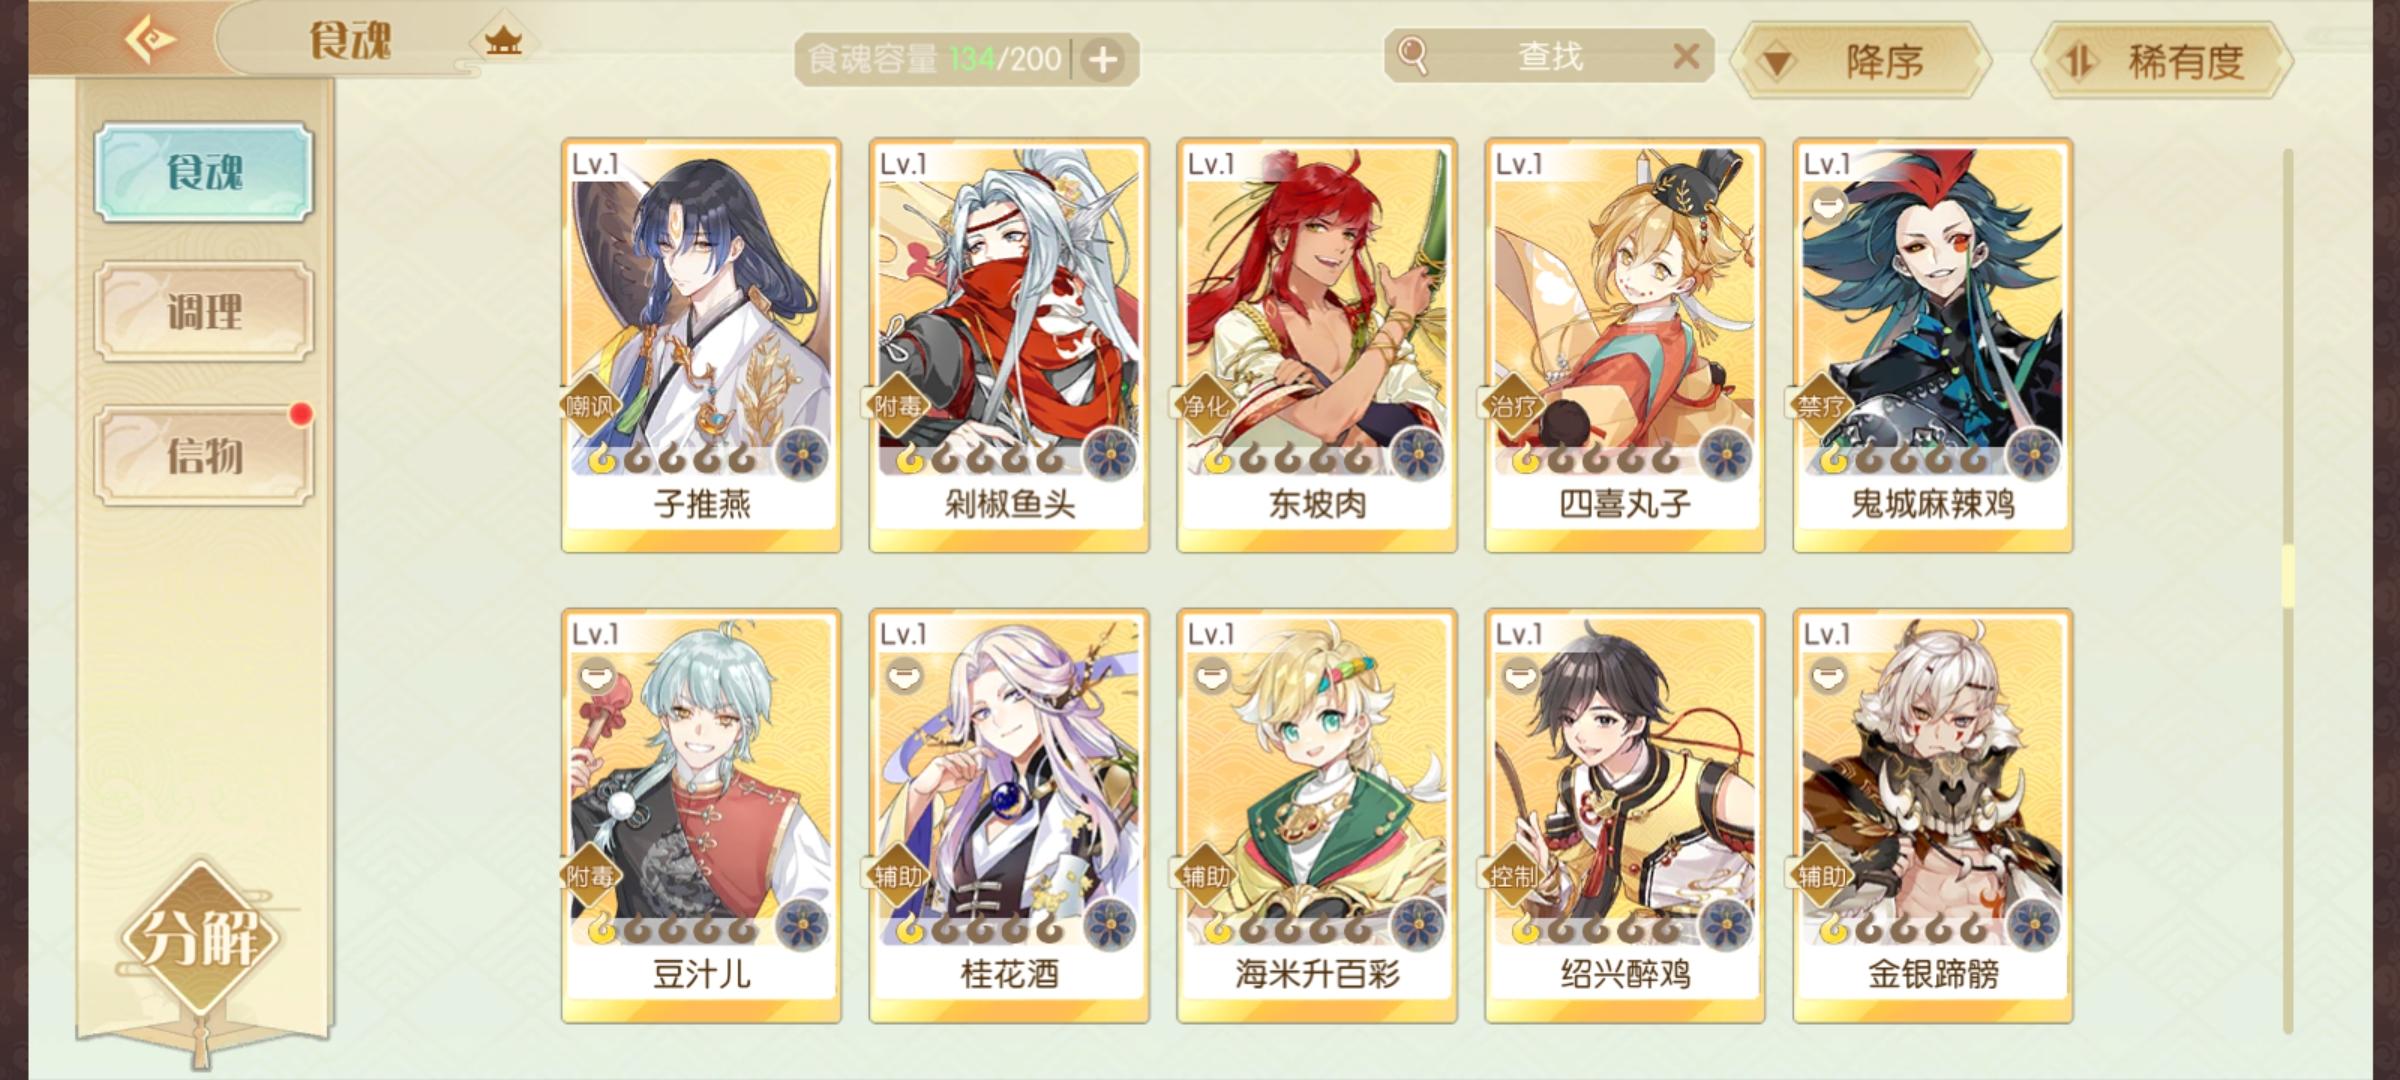Viewport: 2400px width, 1080px height.
Task: Tap the 分解 decompose button
Action: [201, 938]
